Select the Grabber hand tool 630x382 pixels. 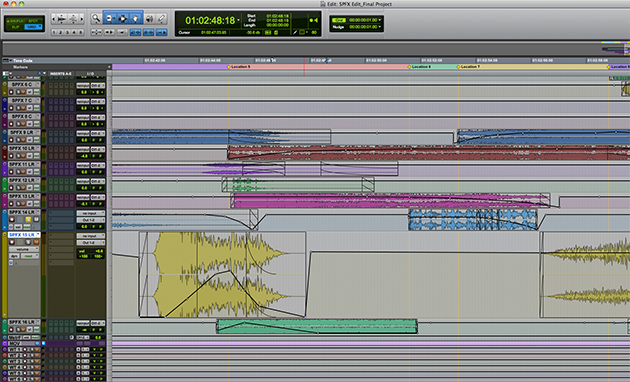pyautogui.click(x=136, y=18)
